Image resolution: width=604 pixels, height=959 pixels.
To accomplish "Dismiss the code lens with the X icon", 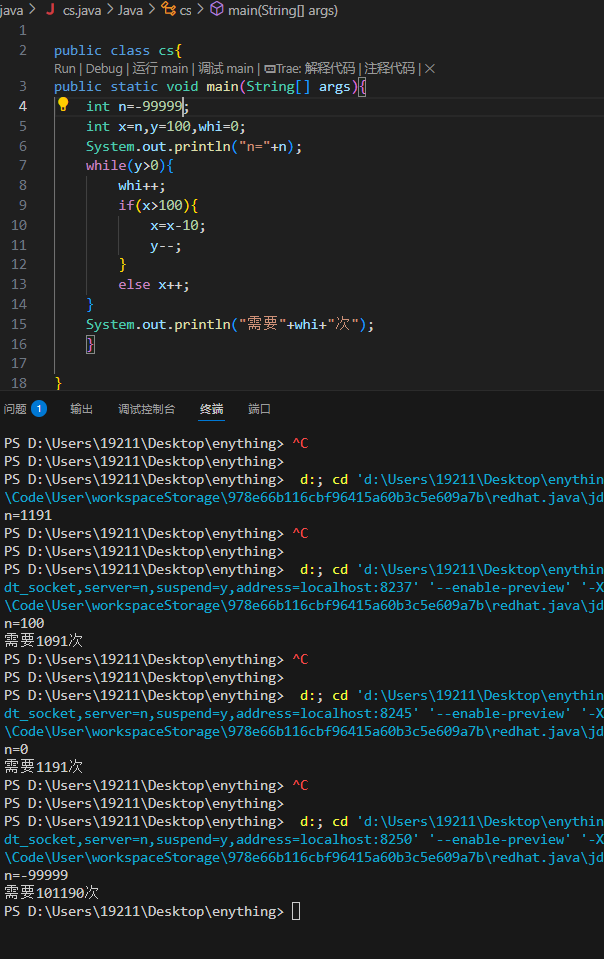I will 430,68.
